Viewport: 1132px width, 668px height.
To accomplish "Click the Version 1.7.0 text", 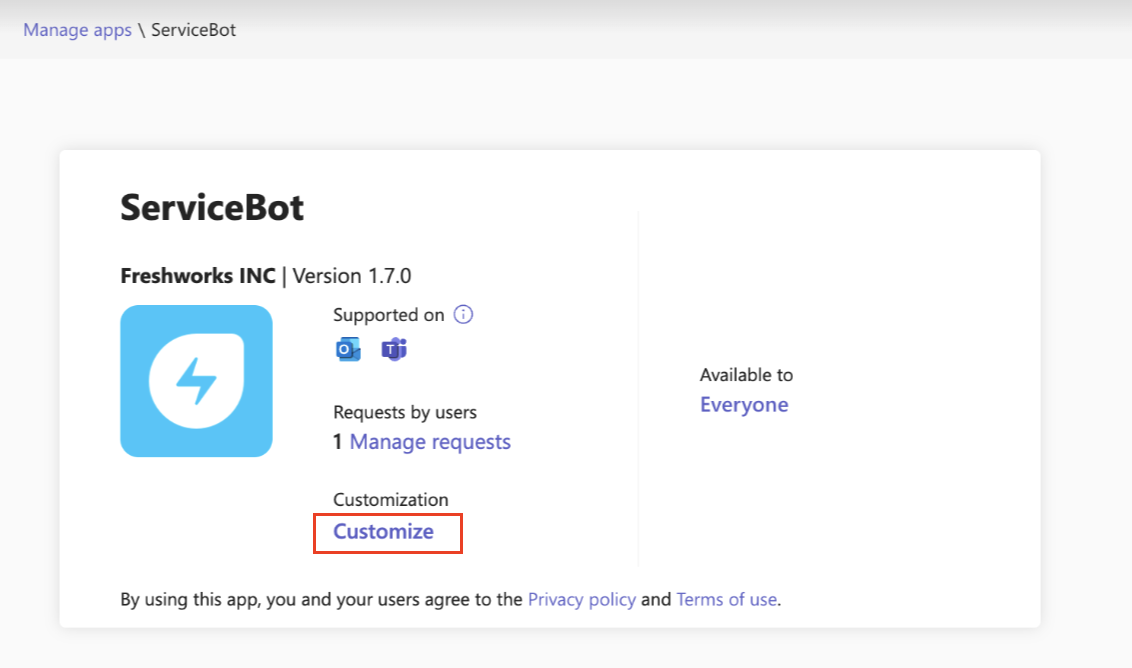I will tap(352, 276).
